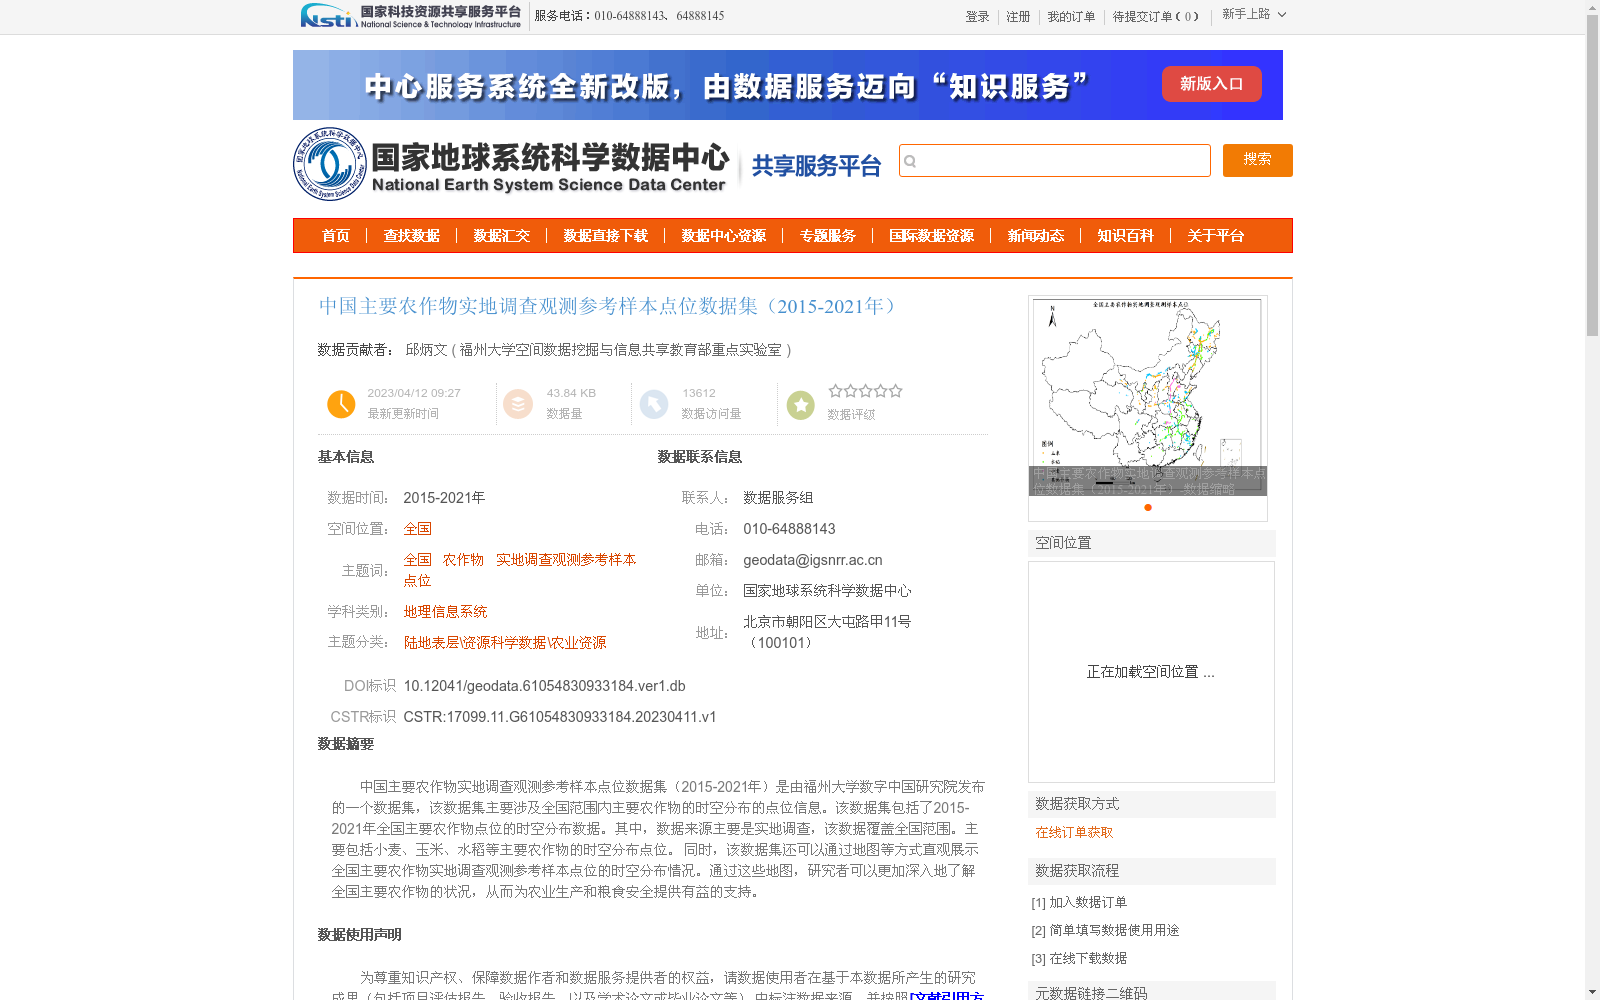Click the email geodata@igsnrr.ac.cn
1600x1000 pixels.
(x=813, y=560)
